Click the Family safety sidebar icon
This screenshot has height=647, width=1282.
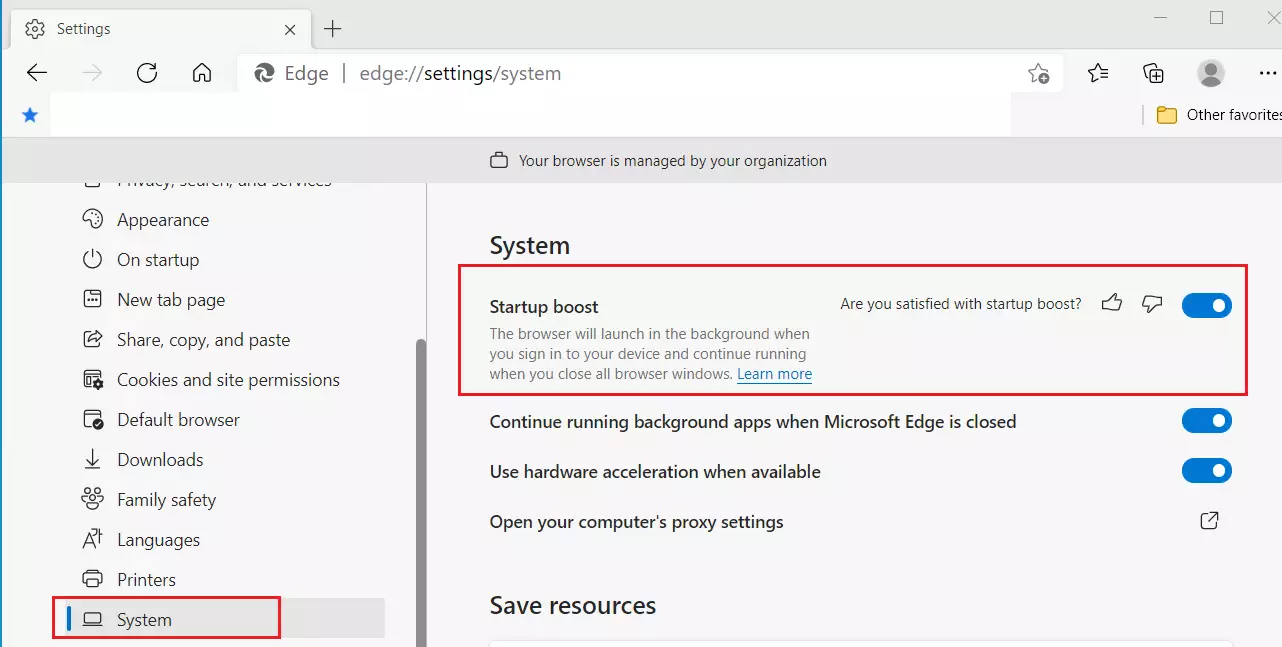(x=92, y=499)
